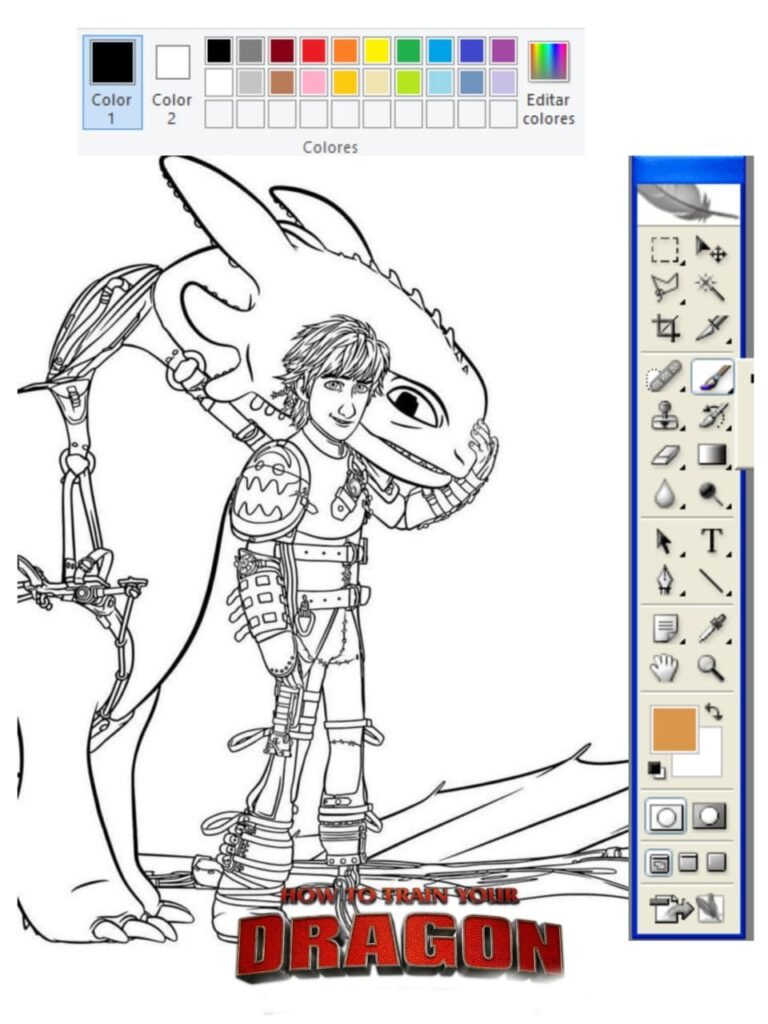
Task: Select the blue-gray palette swatch
Action: pyautogui.click(x=472, y=82)
